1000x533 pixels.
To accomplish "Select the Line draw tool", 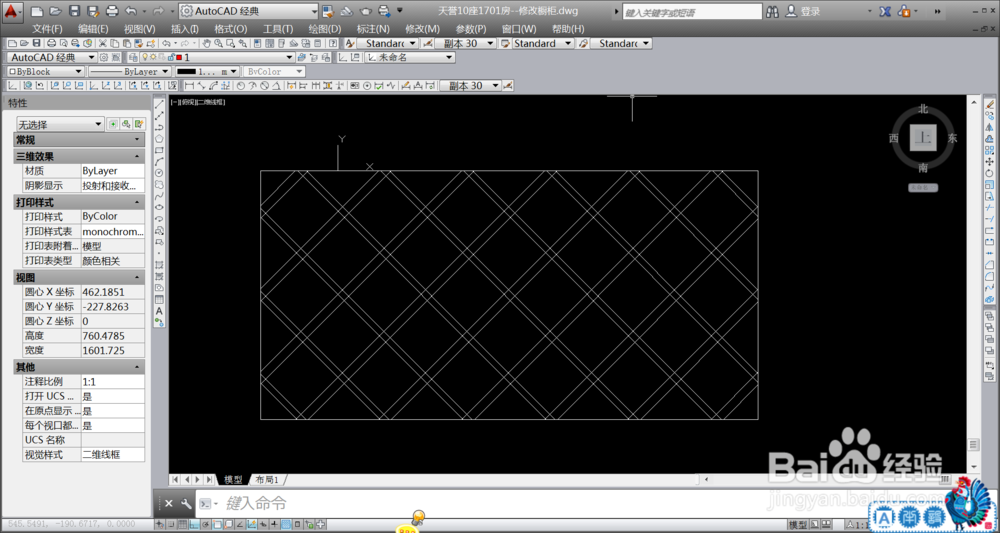I will (159, 103).
